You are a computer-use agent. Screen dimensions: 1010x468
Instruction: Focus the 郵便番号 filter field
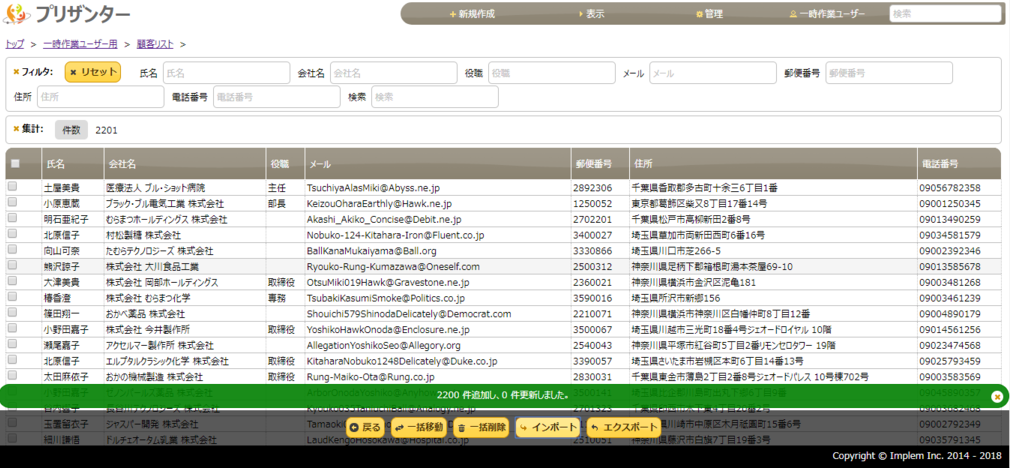[x=889, y=73]
